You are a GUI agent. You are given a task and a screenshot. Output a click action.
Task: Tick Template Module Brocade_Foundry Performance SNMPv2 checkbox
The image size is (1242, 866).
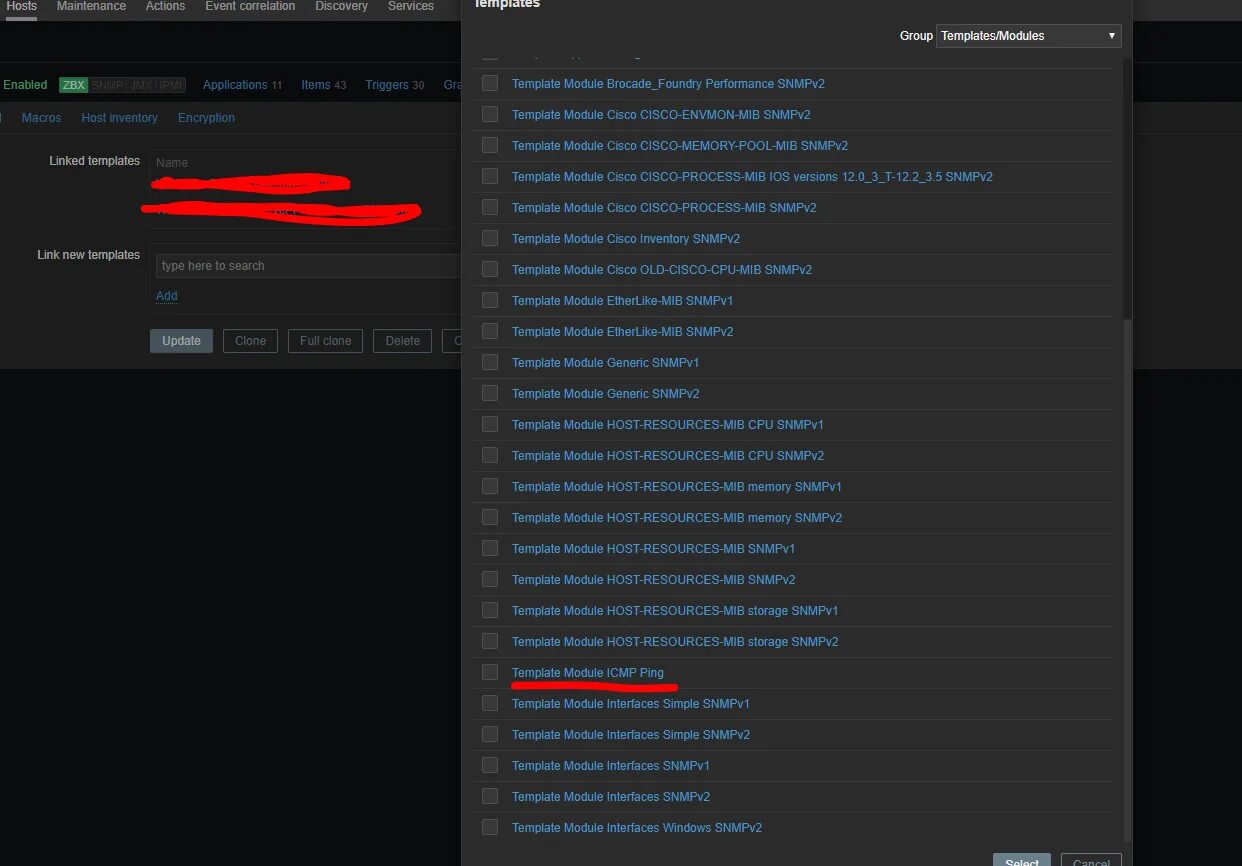click(x=490, y=83)
